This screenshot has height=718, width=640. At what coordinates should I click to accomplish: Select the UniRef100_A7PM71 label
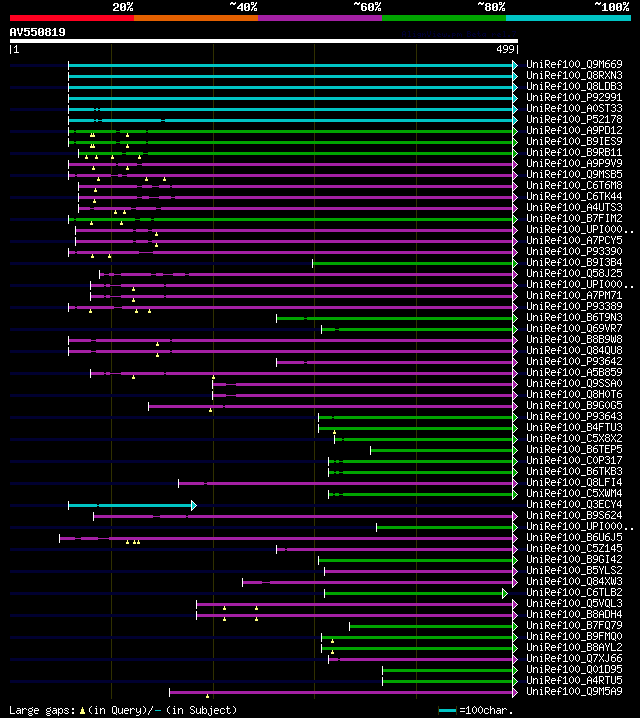574,295
